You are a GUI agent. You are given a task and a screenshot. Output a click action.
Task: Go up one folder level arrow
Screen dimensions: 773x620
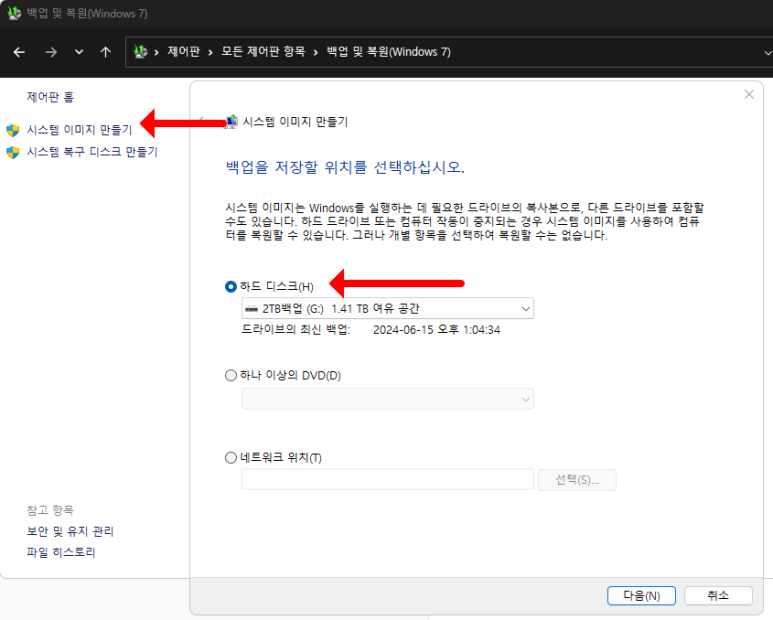click(105, 52)
